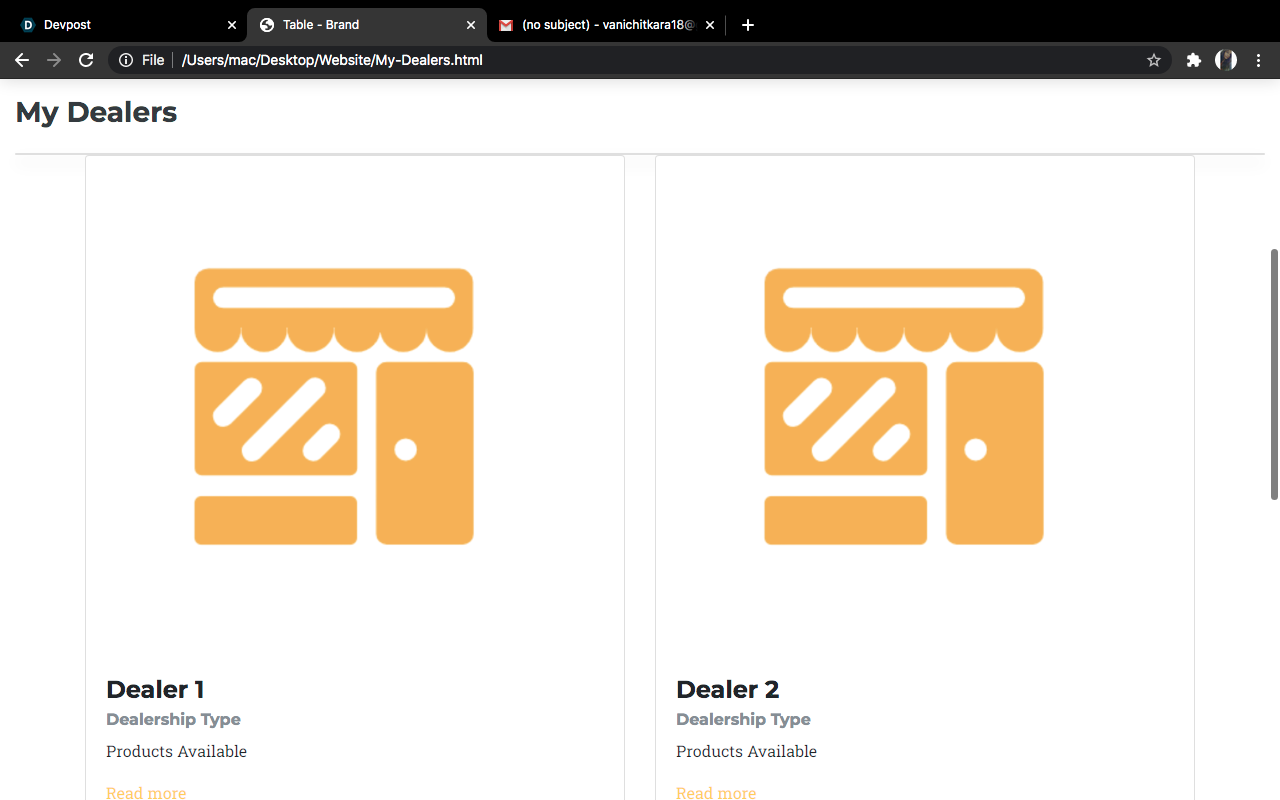Click the vertical scrollbar on the right
1280x800 pixels.
[x=1273, y=370]
